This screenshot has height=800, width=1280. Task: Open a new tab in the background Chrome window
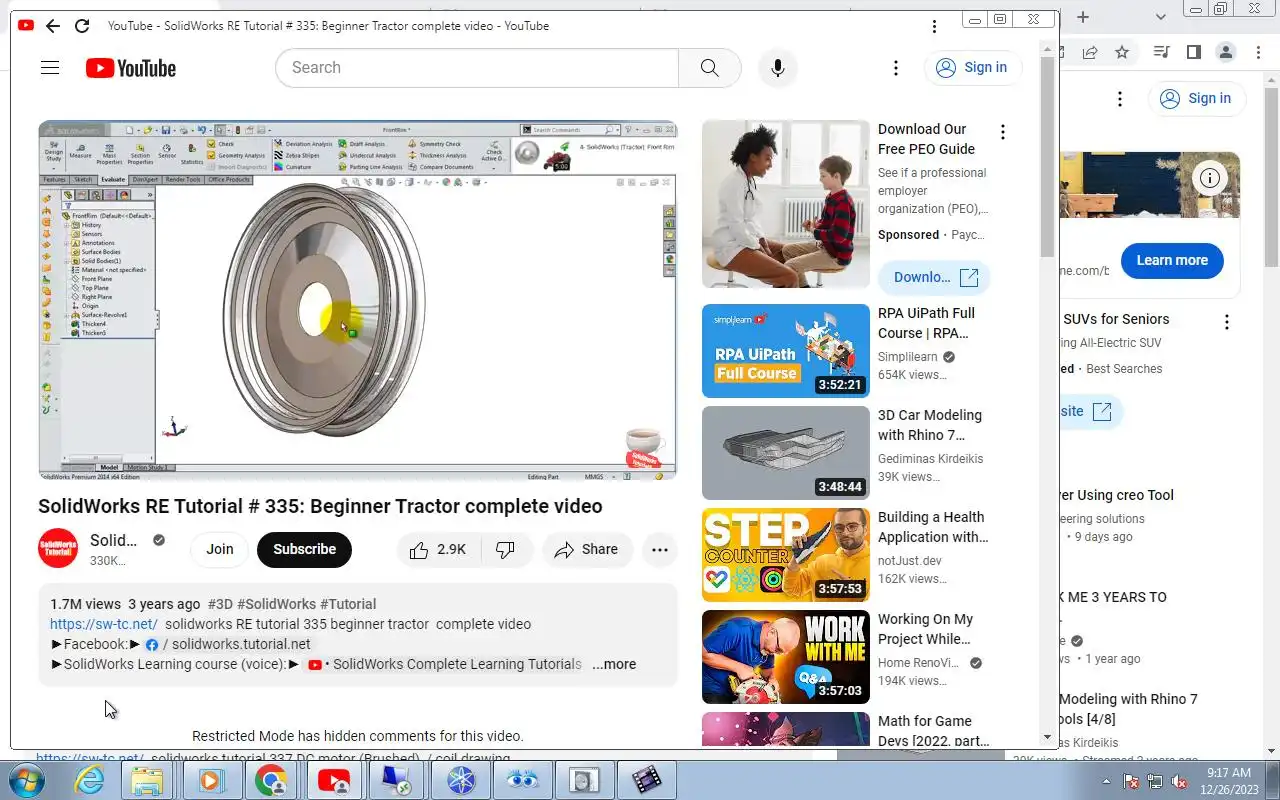(x=1083, y=17)
